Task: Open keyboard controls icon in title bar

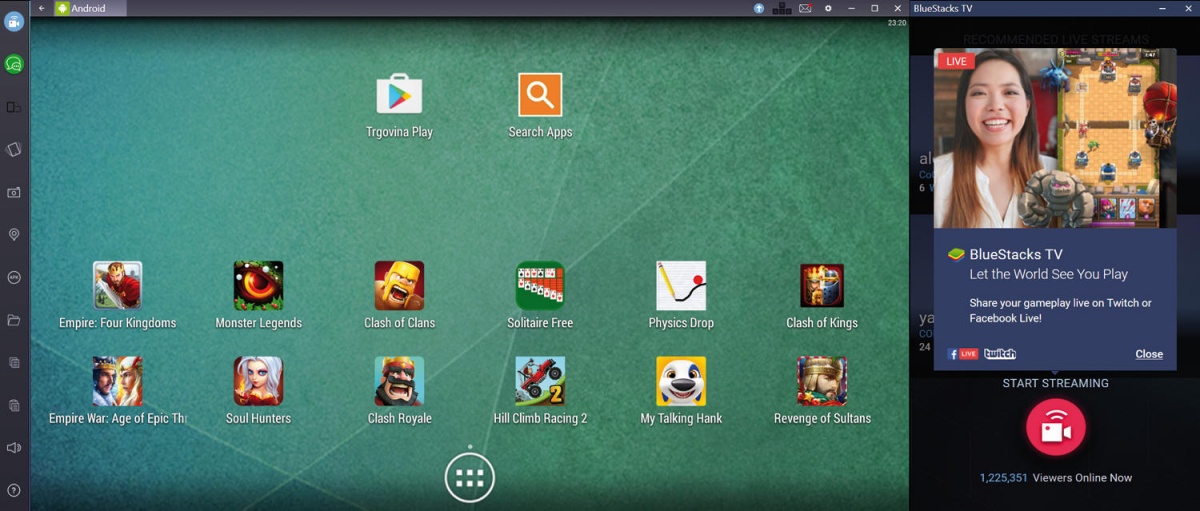Action: (x=782, y=8)
